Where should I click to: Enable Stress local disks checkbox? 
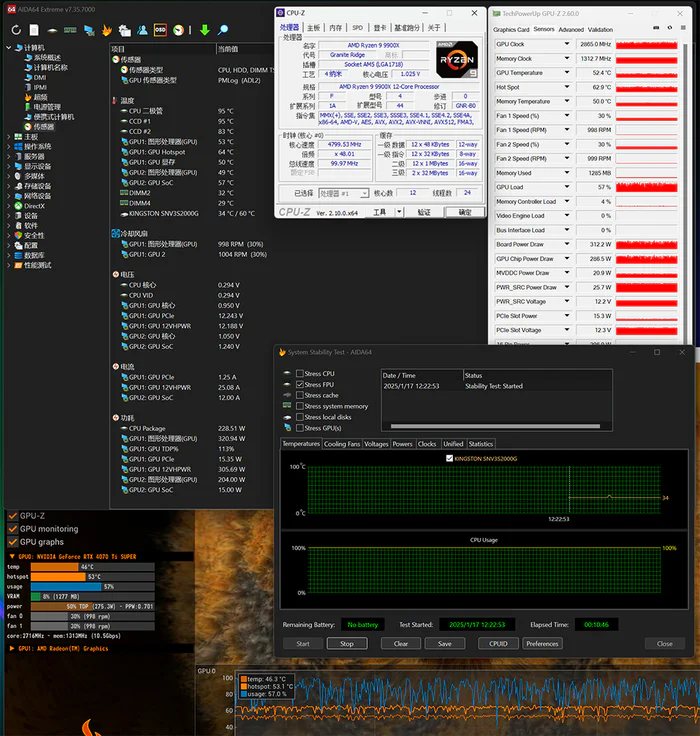pos(300,417)
